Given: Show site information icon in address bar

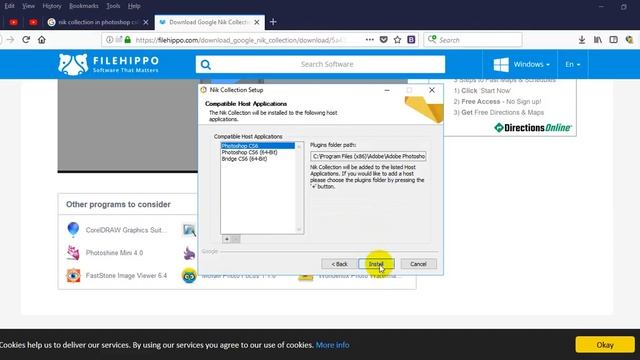Looking at the screenshot, I should pos(109,40).
